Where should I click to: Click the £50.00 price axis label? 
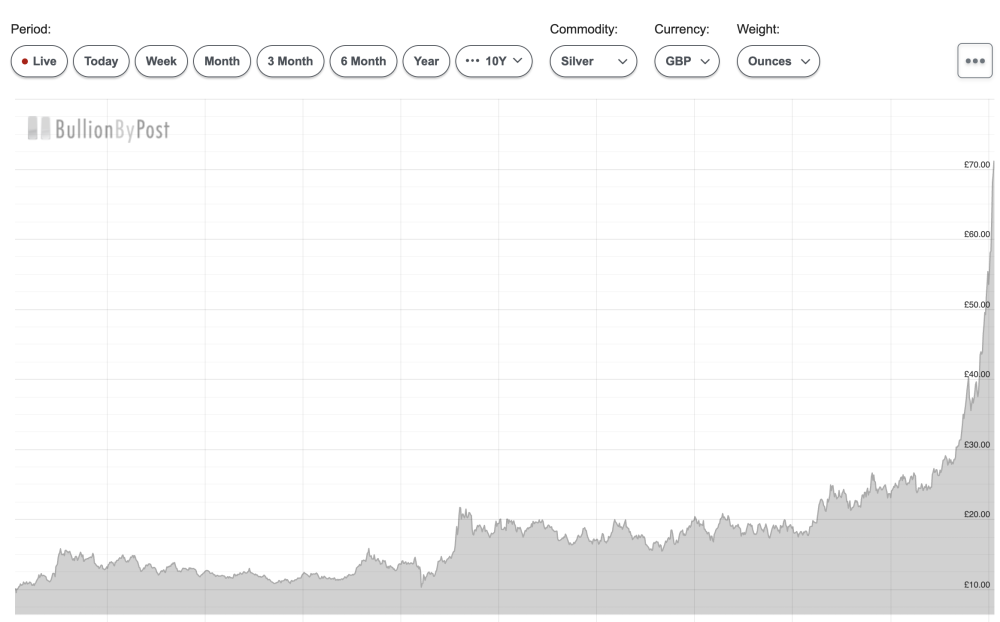click(x=976, y=304)
